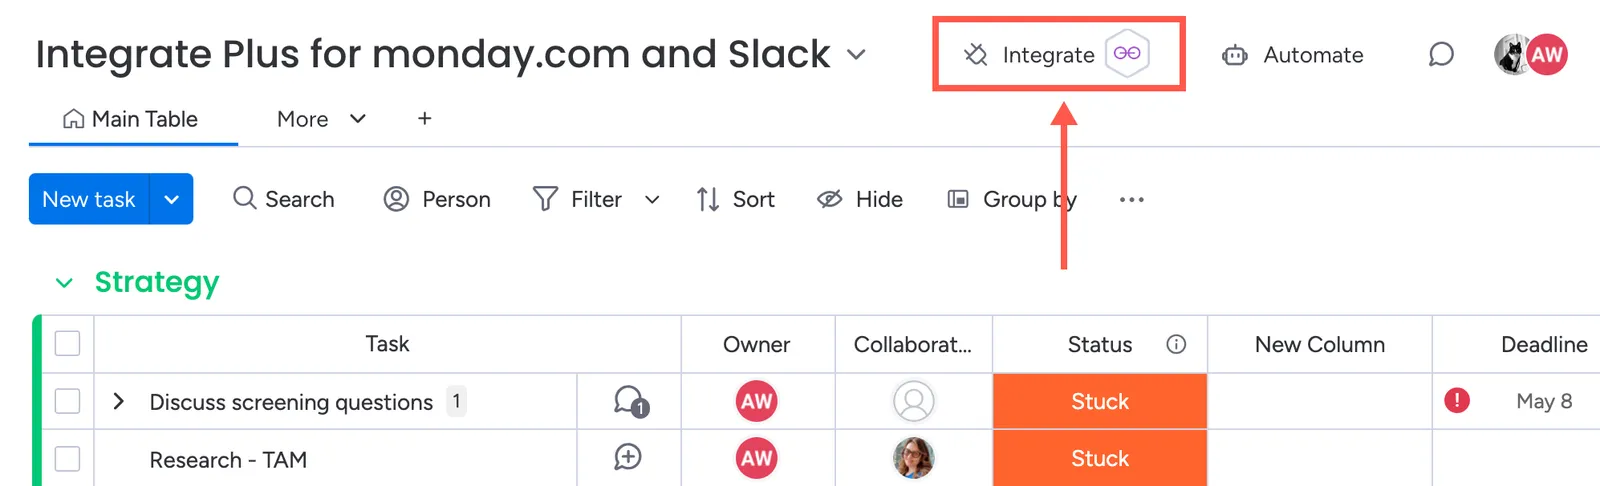The image size is (1600, 486).
Task: Open the More views dropdown
Action: click(321, 119)
